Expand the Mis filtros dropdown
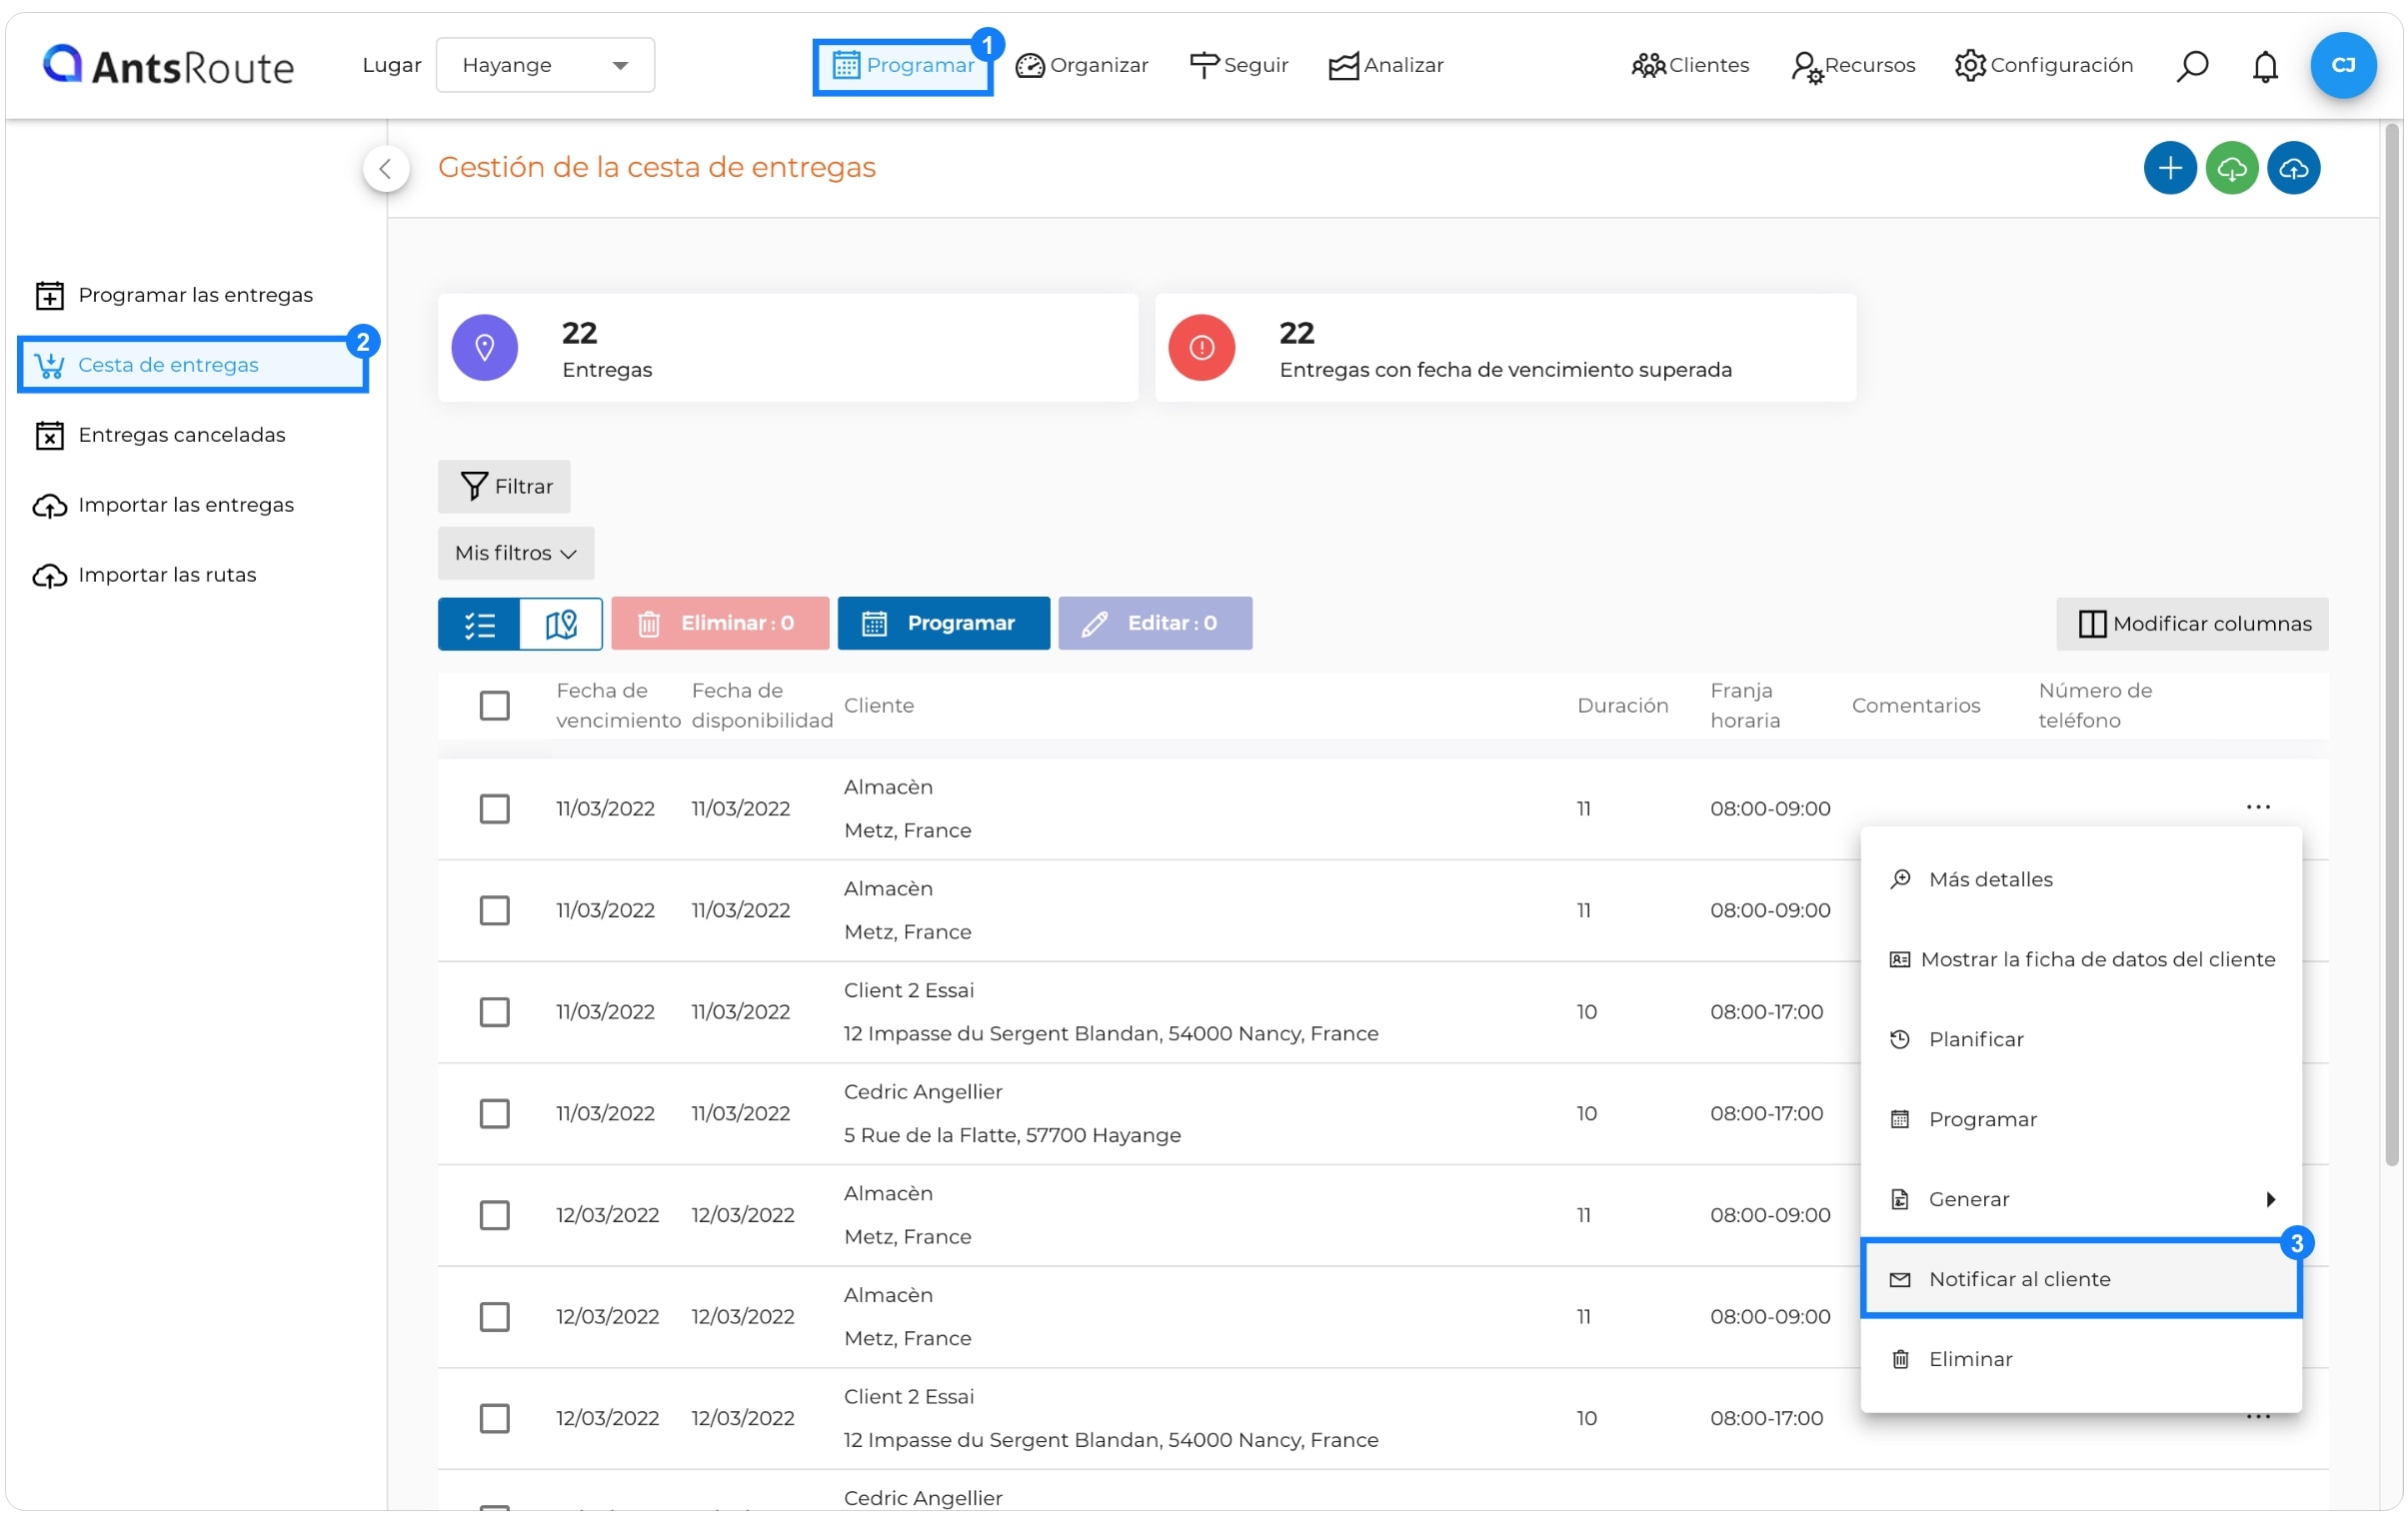2408x1522 pixels. click(x=515, y=554)
